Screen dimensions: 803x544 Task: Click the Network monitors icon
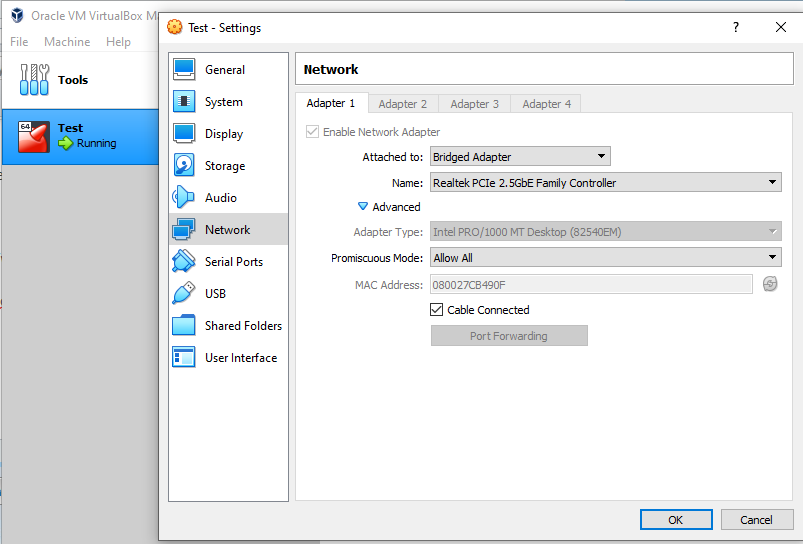pyautogui.click(x=184, y=229)
